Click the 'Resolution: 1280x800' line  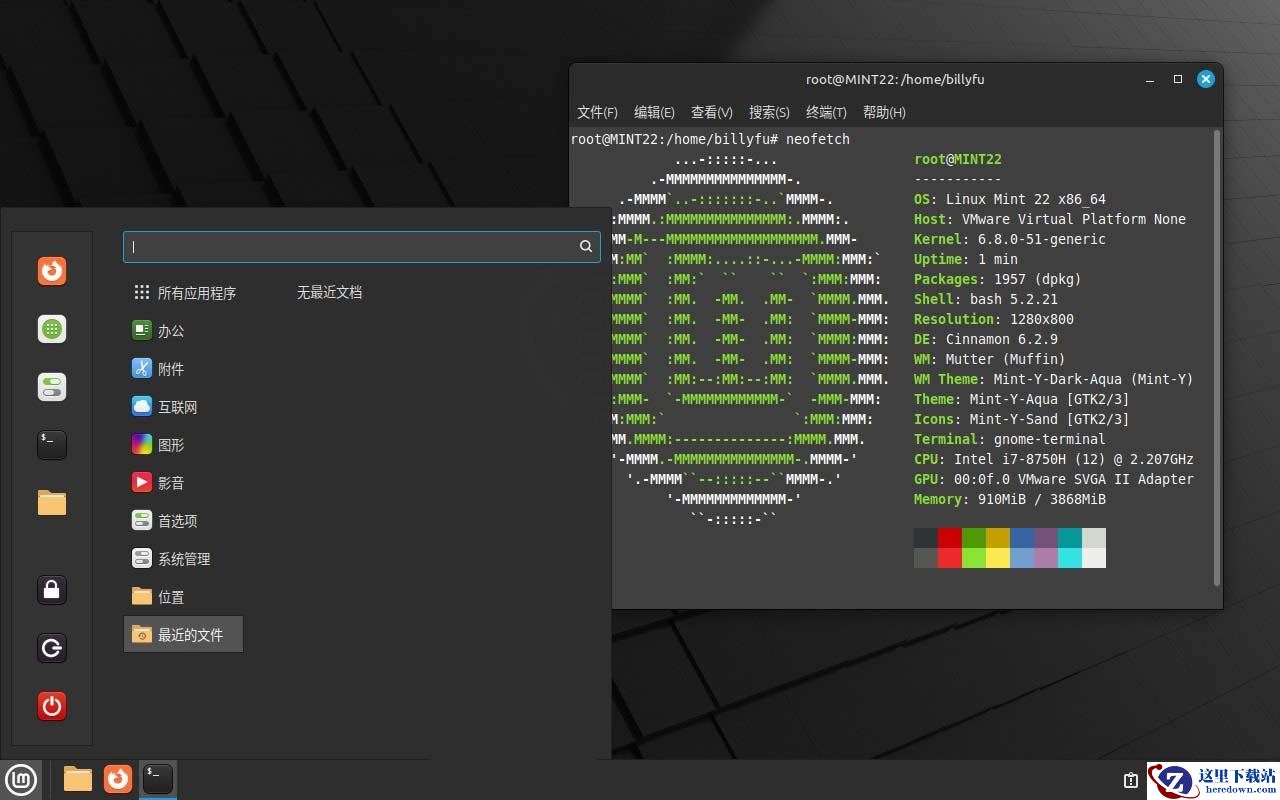pyautogui.click(x=994, y=319)
